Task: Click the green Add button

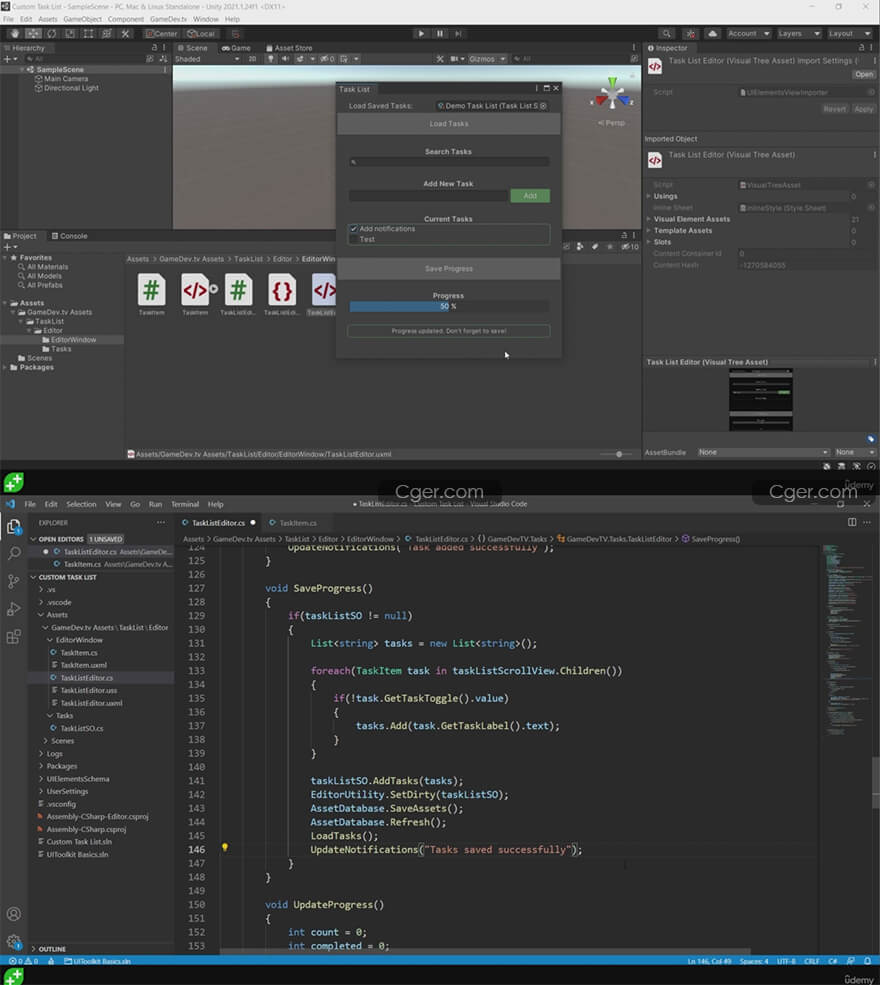Action: [530, 196]
